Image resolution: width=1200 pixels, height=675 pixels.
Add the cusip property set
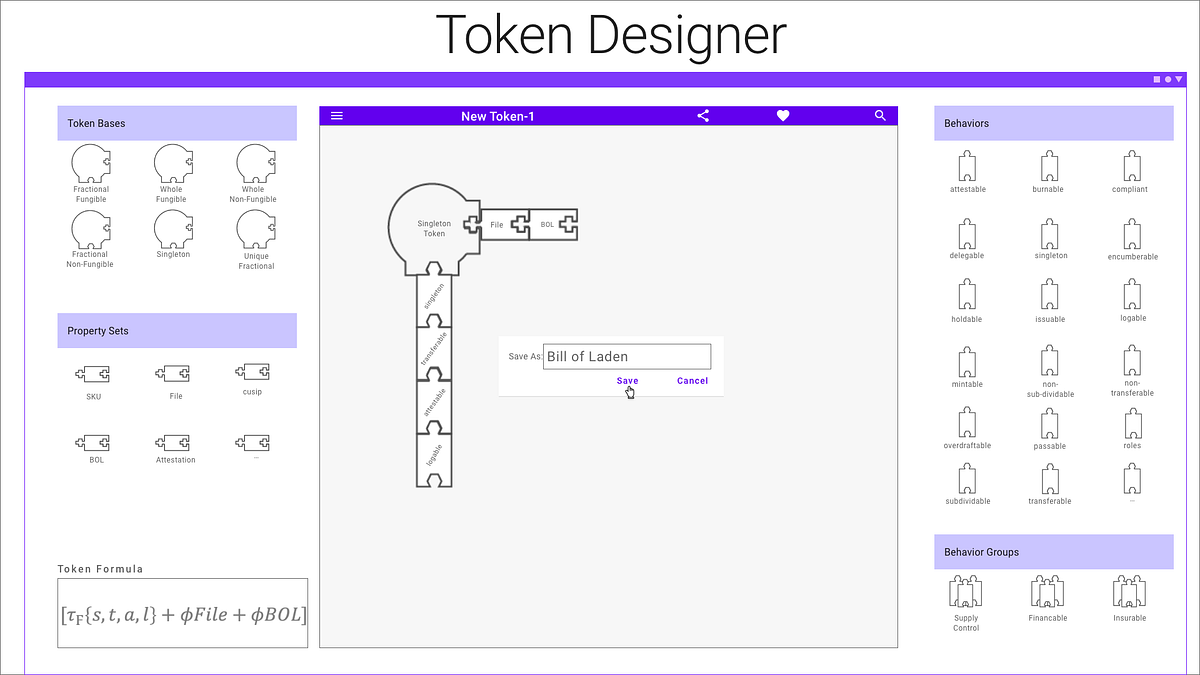(253, 370)
